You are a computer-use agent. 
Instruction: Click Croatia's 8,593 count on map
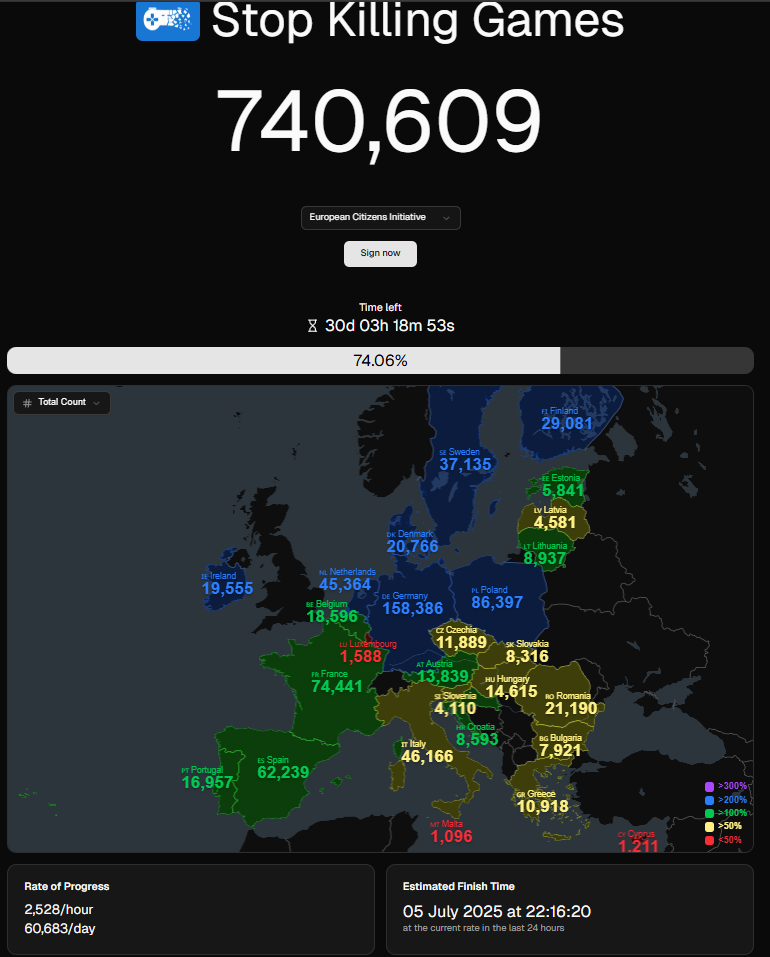click(477, 740)
